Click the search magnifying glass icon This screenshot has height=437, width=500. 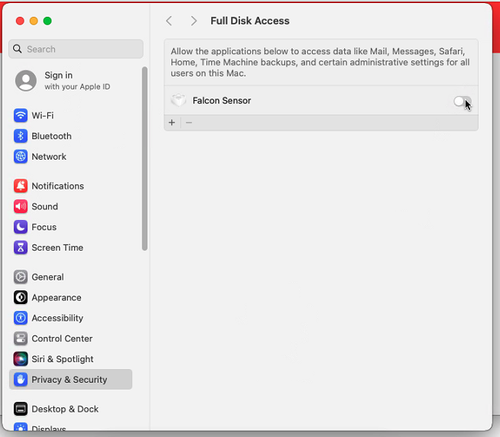tap(17, 49)
